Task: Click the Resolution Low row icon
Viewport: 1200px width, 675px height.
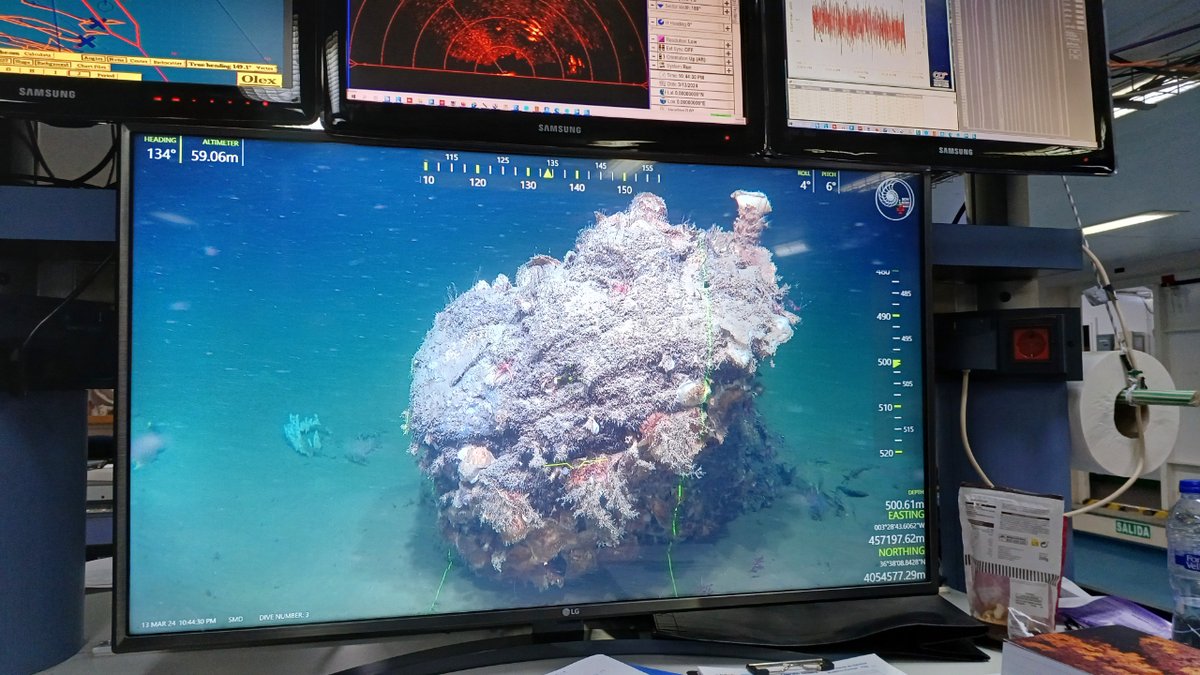Action: [x=661, y=39]
